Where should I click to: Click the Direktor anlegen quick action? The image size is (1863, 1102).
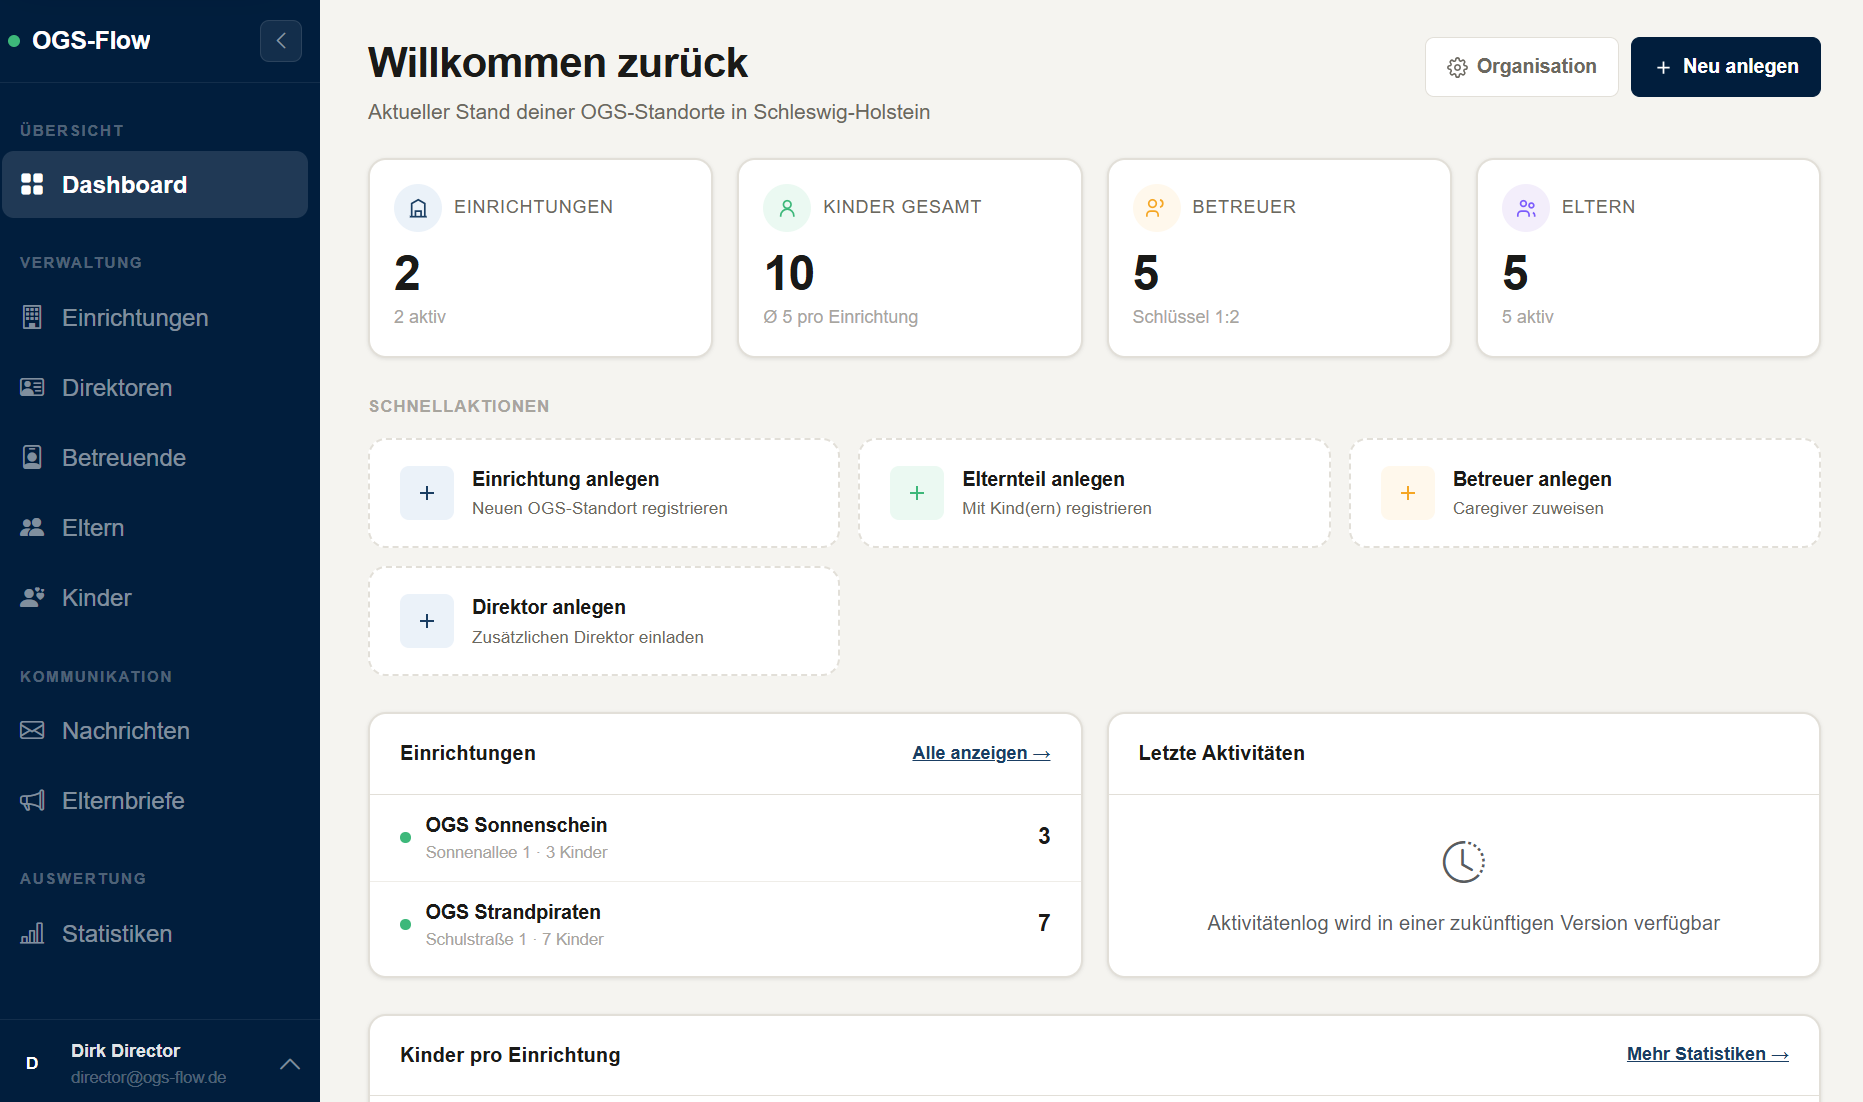[604, 621]
